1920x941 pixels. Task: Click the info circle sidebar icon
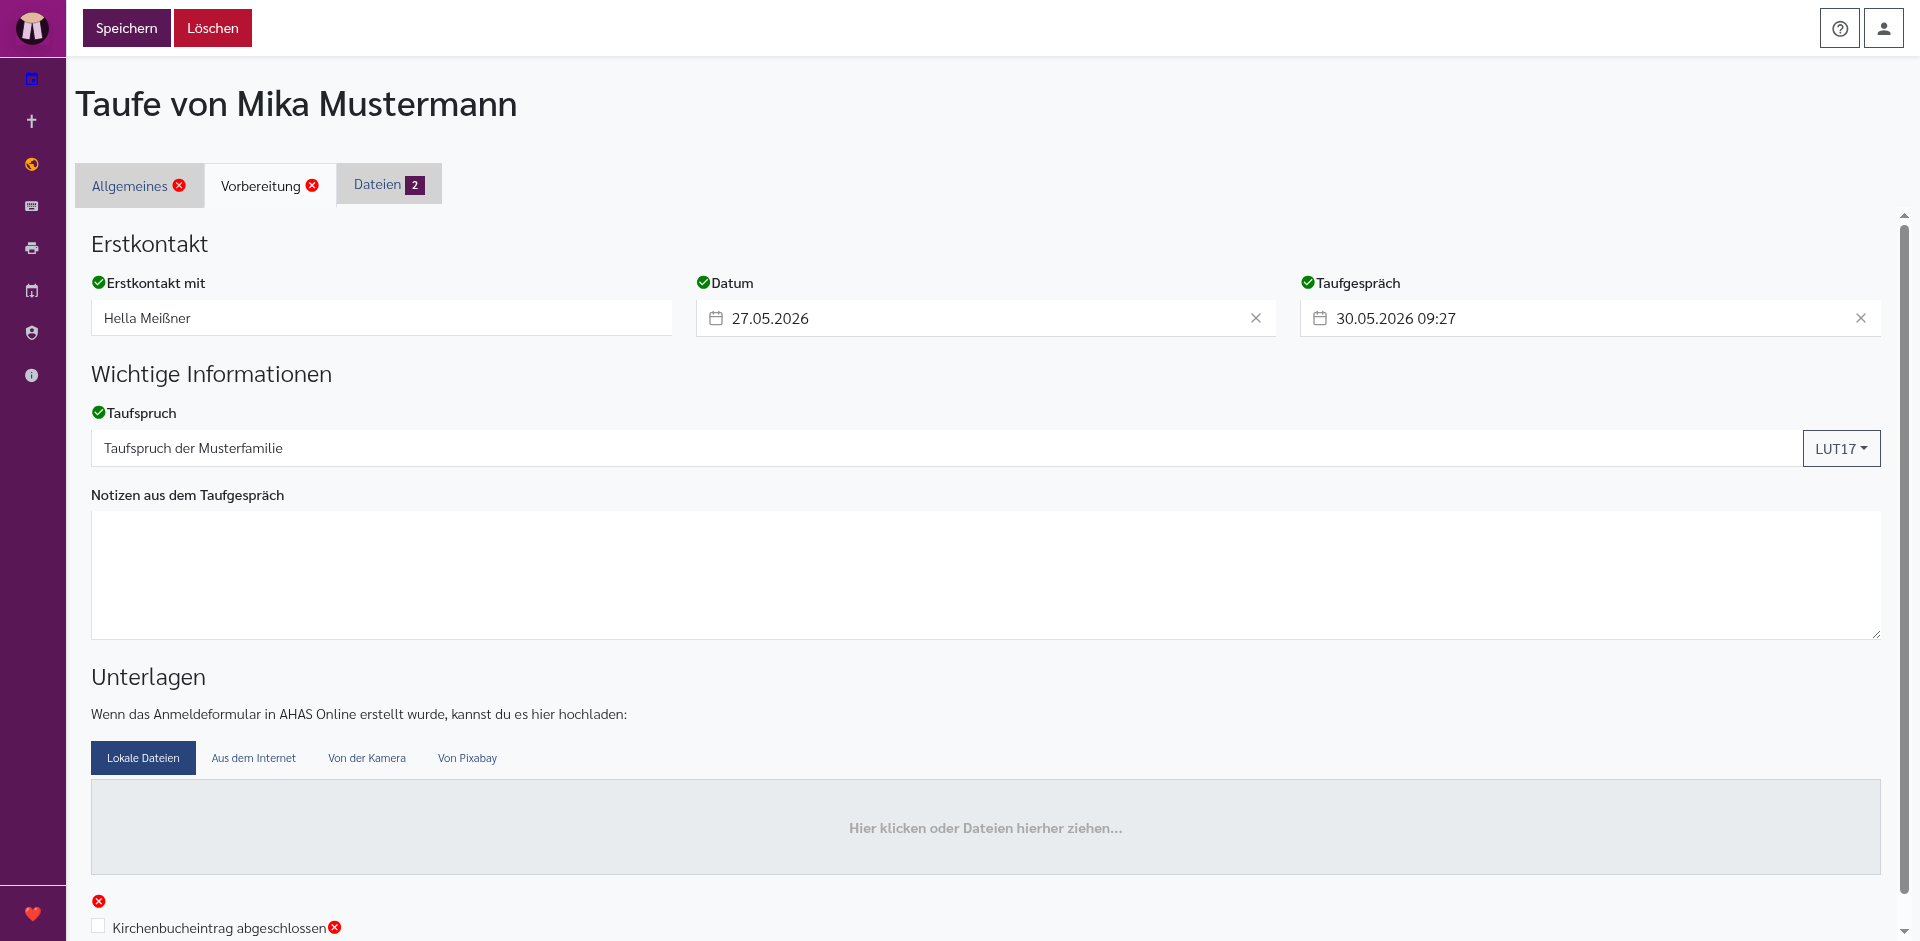(x=32, y=375)
